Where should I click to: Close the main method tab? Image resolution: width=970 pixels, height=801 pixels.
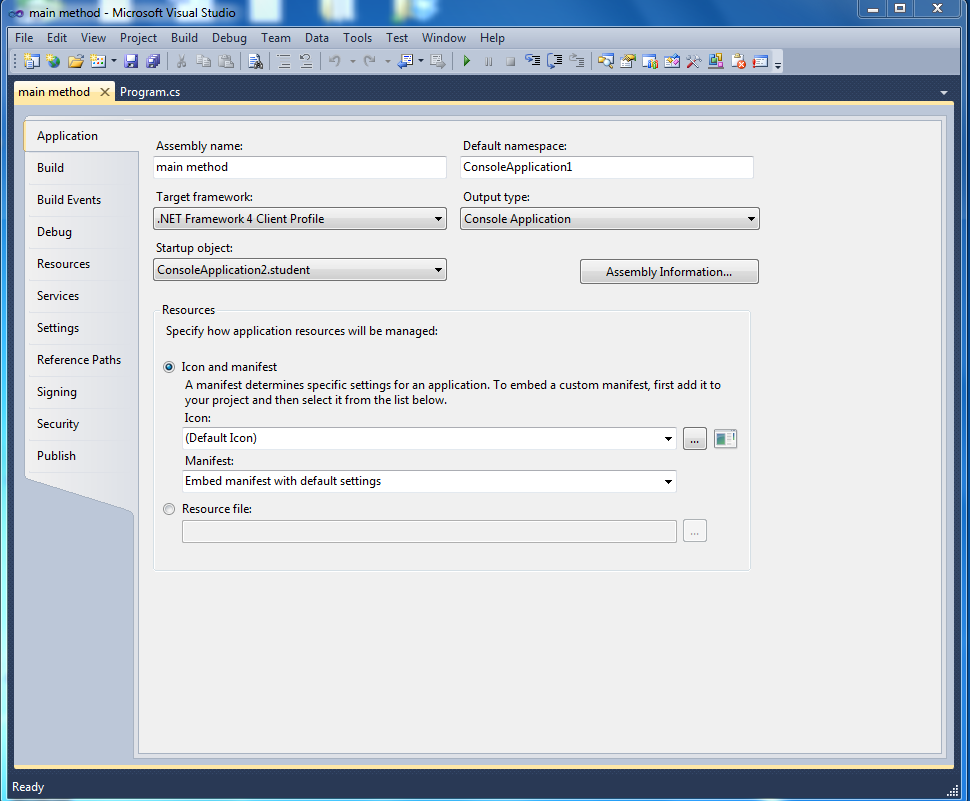105,92
